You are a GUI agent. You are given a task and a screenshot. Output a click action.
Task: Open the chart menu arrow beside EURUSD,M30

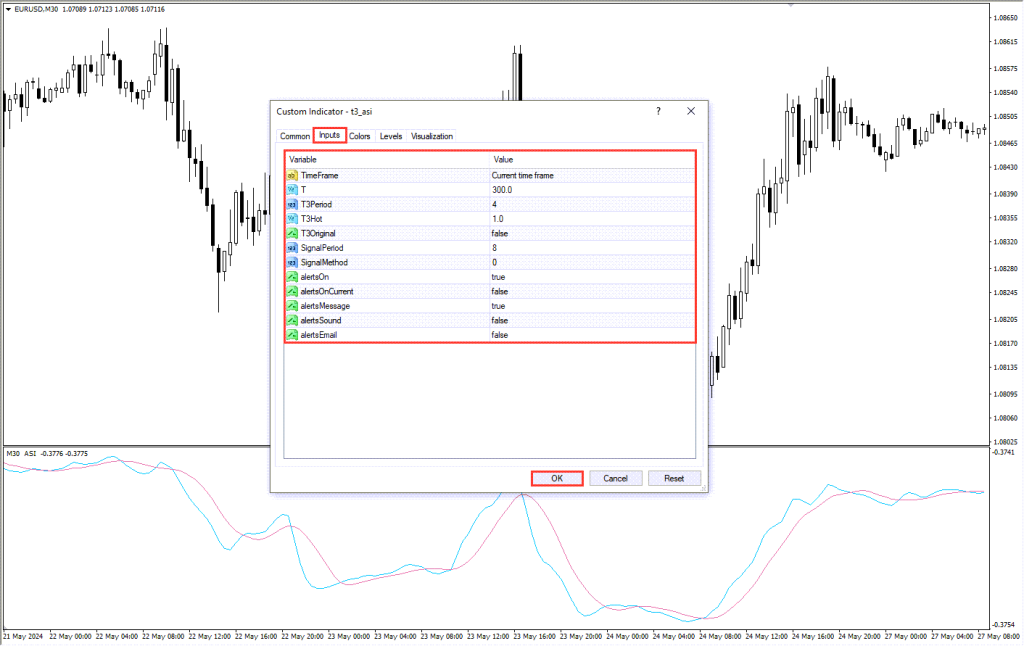(8, 9)
